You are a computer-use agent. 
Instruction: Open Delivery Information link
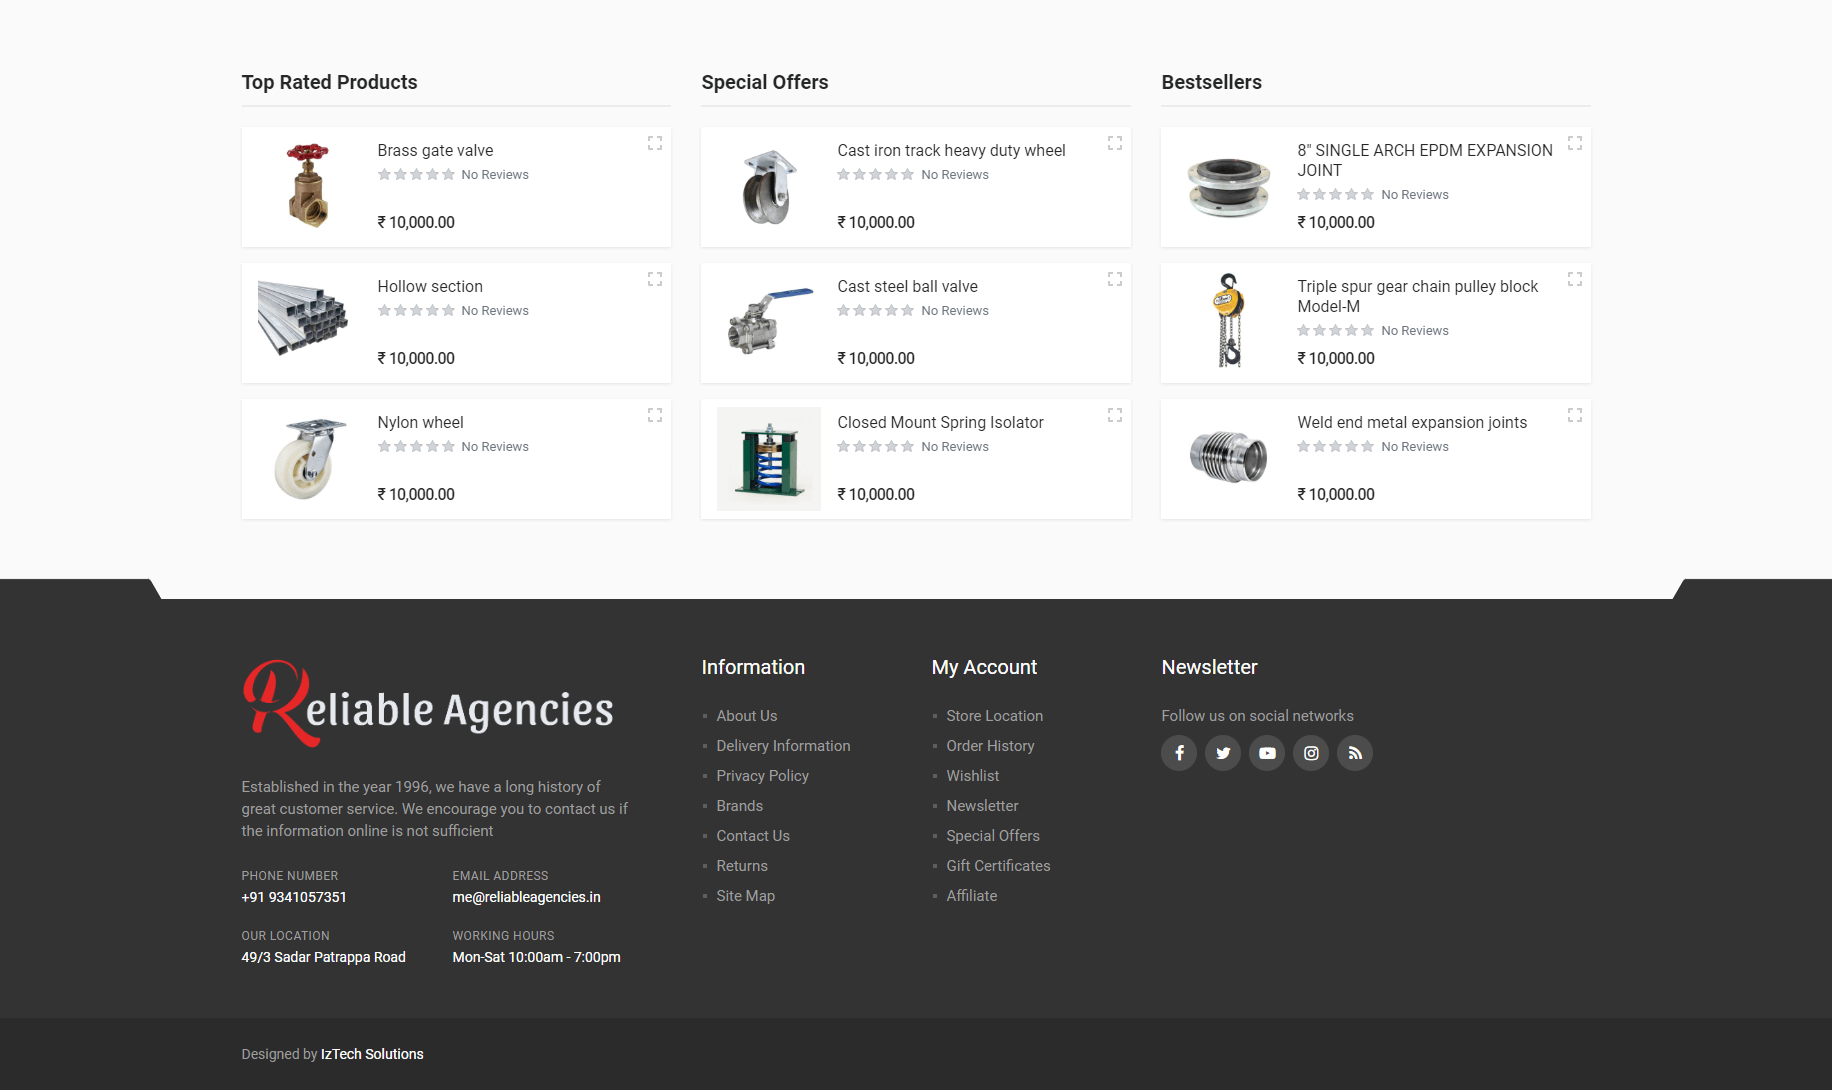[x=783, y=746]
